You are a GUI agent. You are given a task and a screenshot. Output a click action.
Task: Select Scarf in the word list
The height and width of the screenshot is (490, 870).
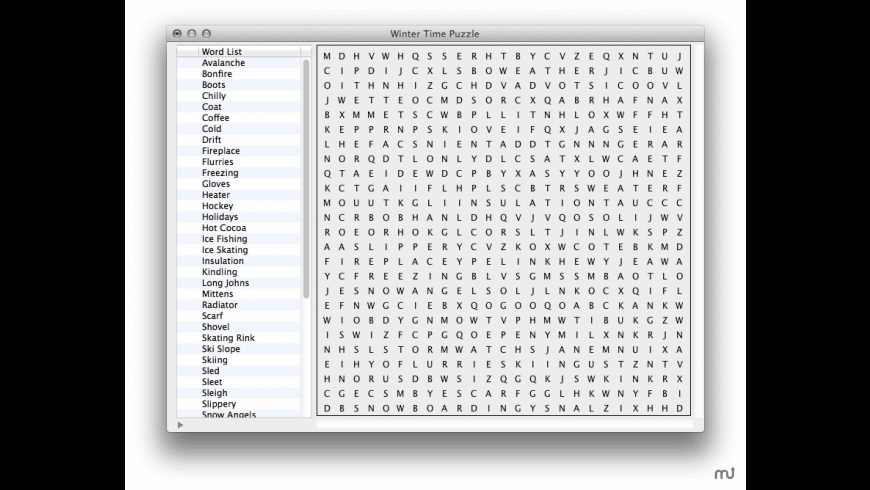click(x=239, y=316)
